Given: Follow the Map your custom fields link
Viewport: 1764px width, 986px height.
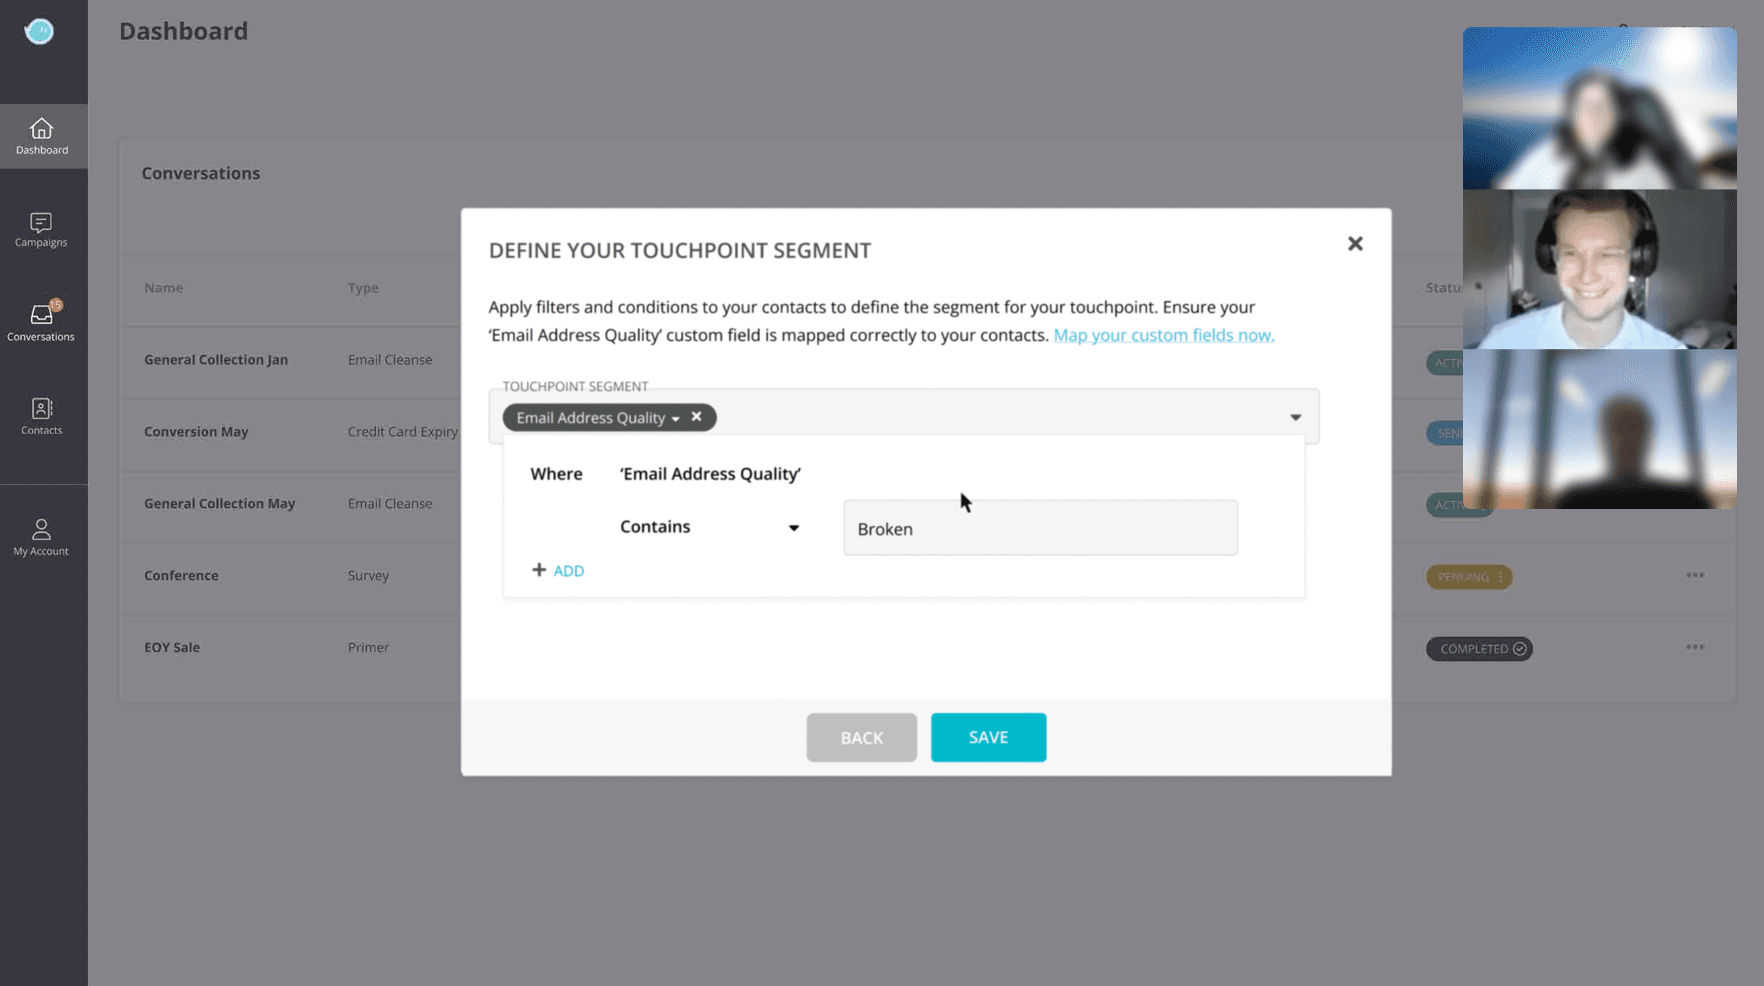Looking at the screenshot, I should pos(1163,335).
